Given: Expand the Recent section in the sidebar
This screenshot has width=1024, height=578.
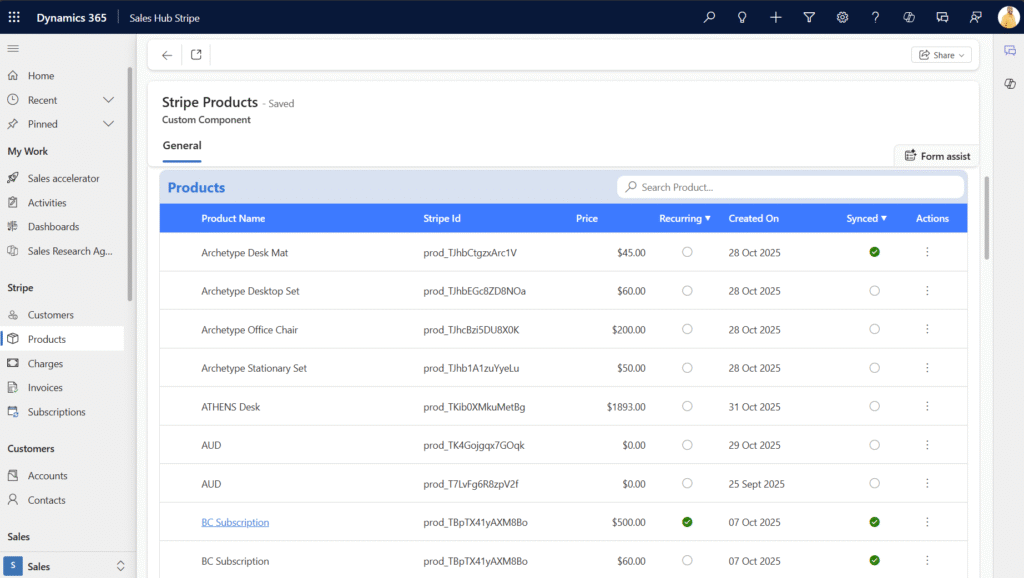Looking at the screenshot, I should pyautogui.click(x=108, y=100).
